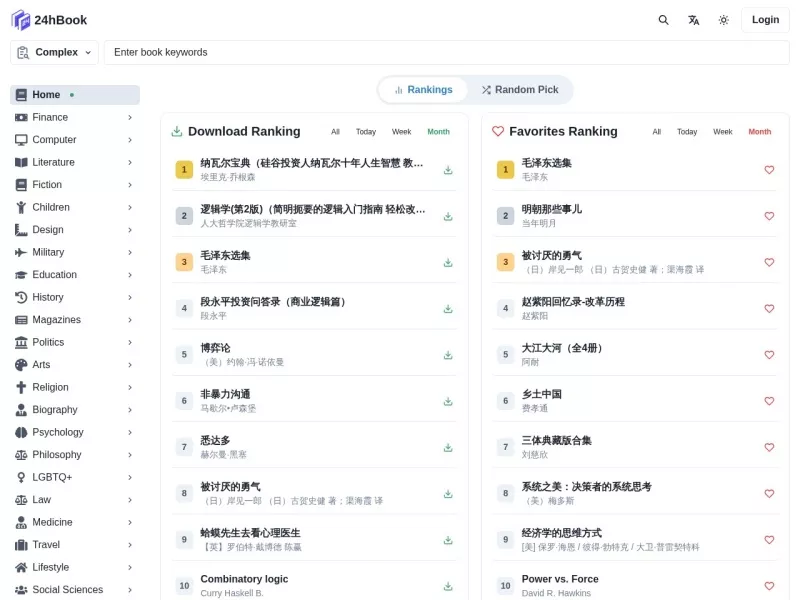800x600 pixels.
Task: Click the LGBTQ+ icon in sidebar
Action: [x=21, y=477]
